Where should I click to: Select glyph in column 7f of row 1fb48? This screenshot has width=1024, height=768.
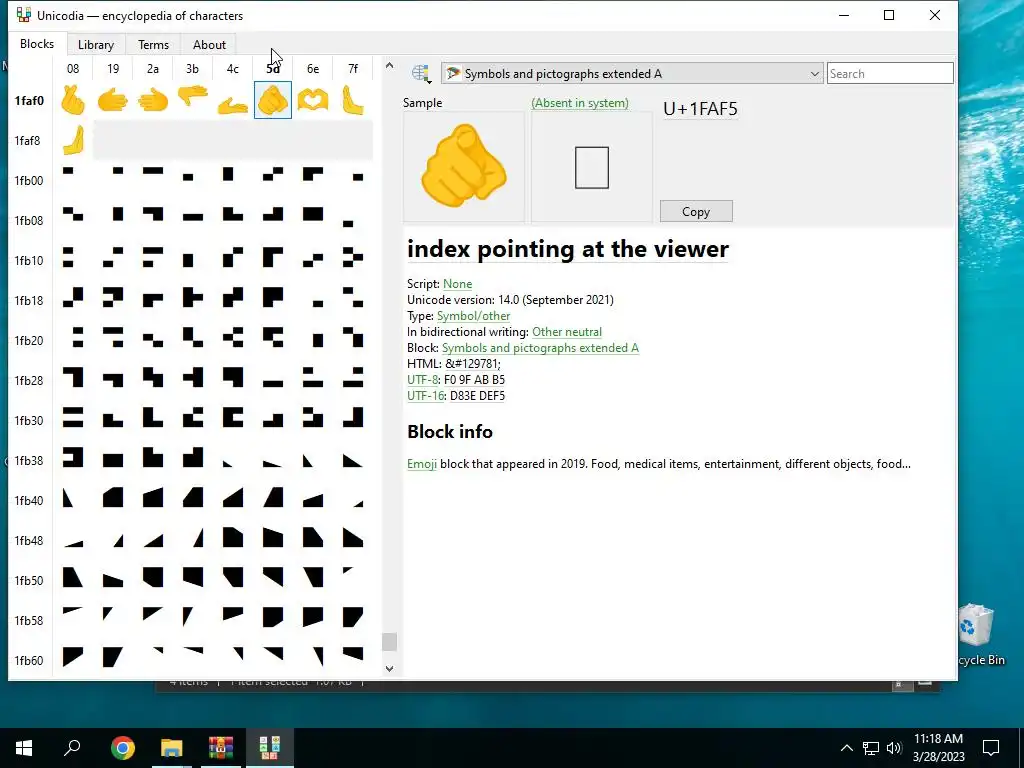click(x=353, y=539)
